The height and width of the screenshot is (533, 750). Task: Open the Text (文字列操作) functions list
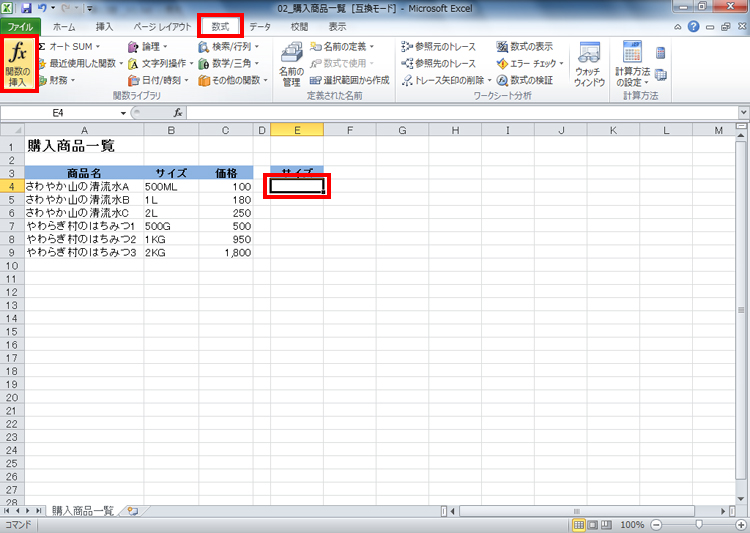[x=160, y=63]
